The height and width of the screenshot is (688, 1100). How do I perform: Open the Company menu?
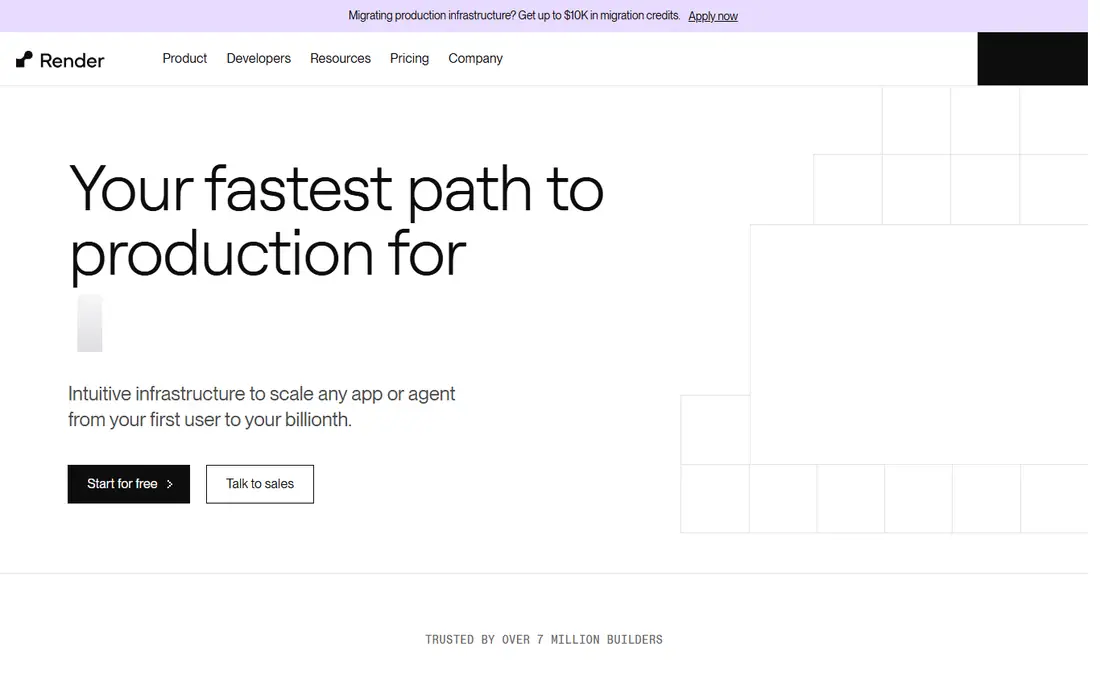475,58
